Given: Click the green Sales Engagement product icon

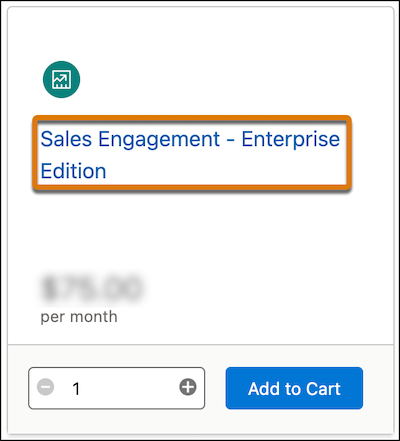Looking at the screenshot, I should tap(61, 79).
